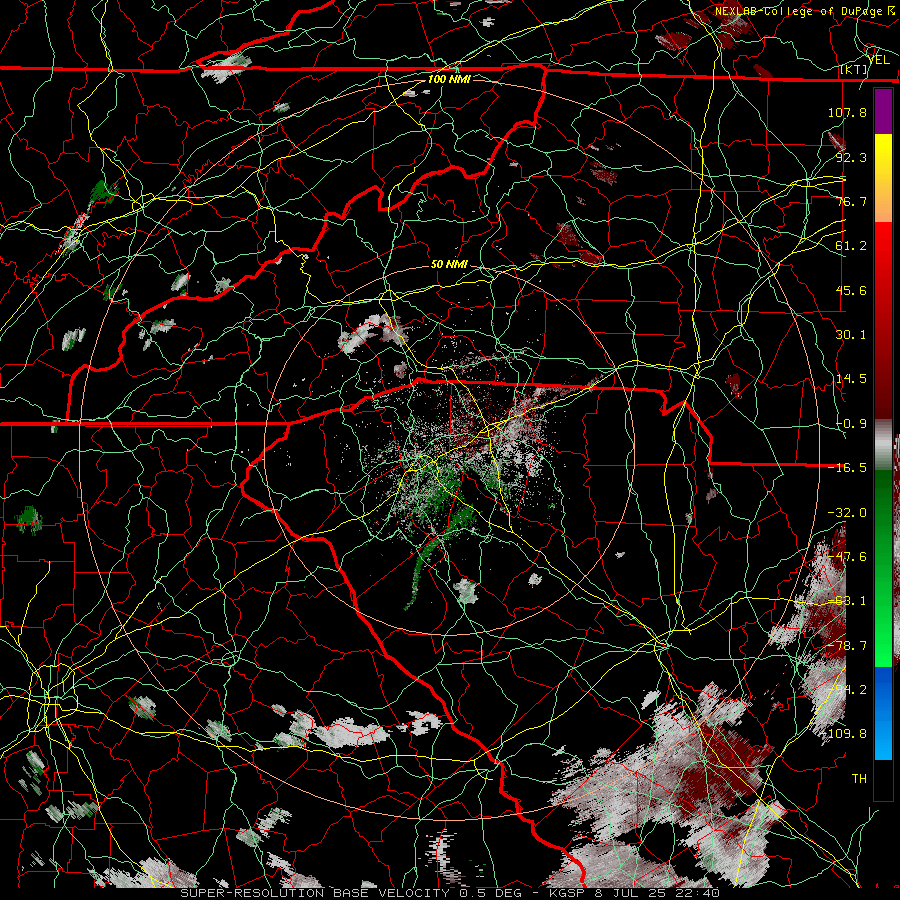Select the -94.2 velocity scale value

[847, 690]
